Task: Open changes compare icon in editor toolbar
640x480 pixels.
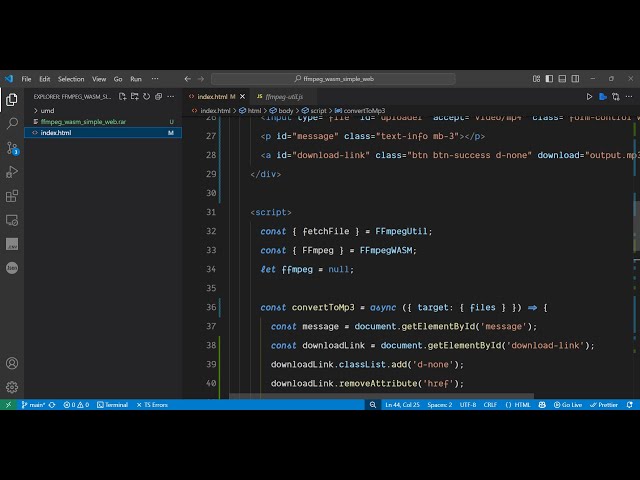Action: 616,97
